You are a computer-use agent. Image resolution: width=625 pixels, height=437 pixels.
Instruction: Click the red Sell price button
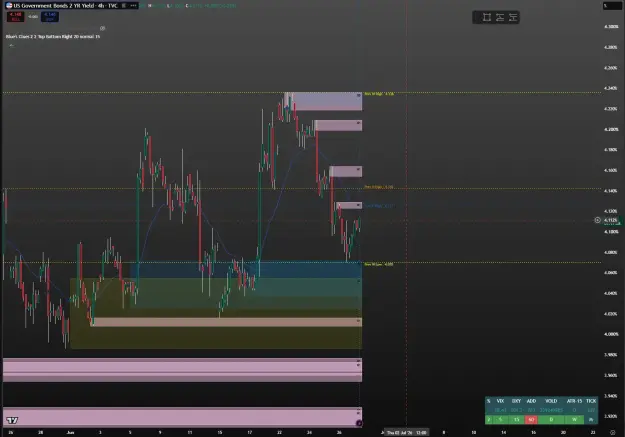[x=16, y=17]
